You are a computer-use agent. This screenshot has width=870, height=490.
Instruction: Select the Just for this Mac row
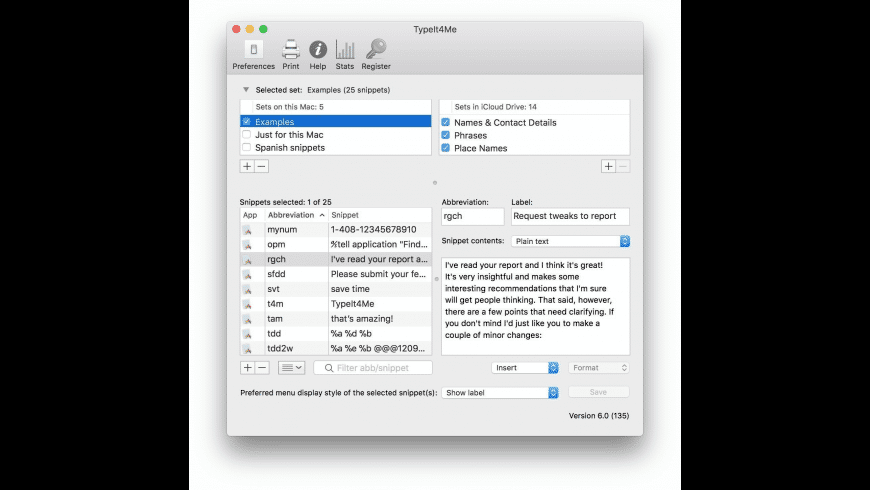tap(336, 134)
